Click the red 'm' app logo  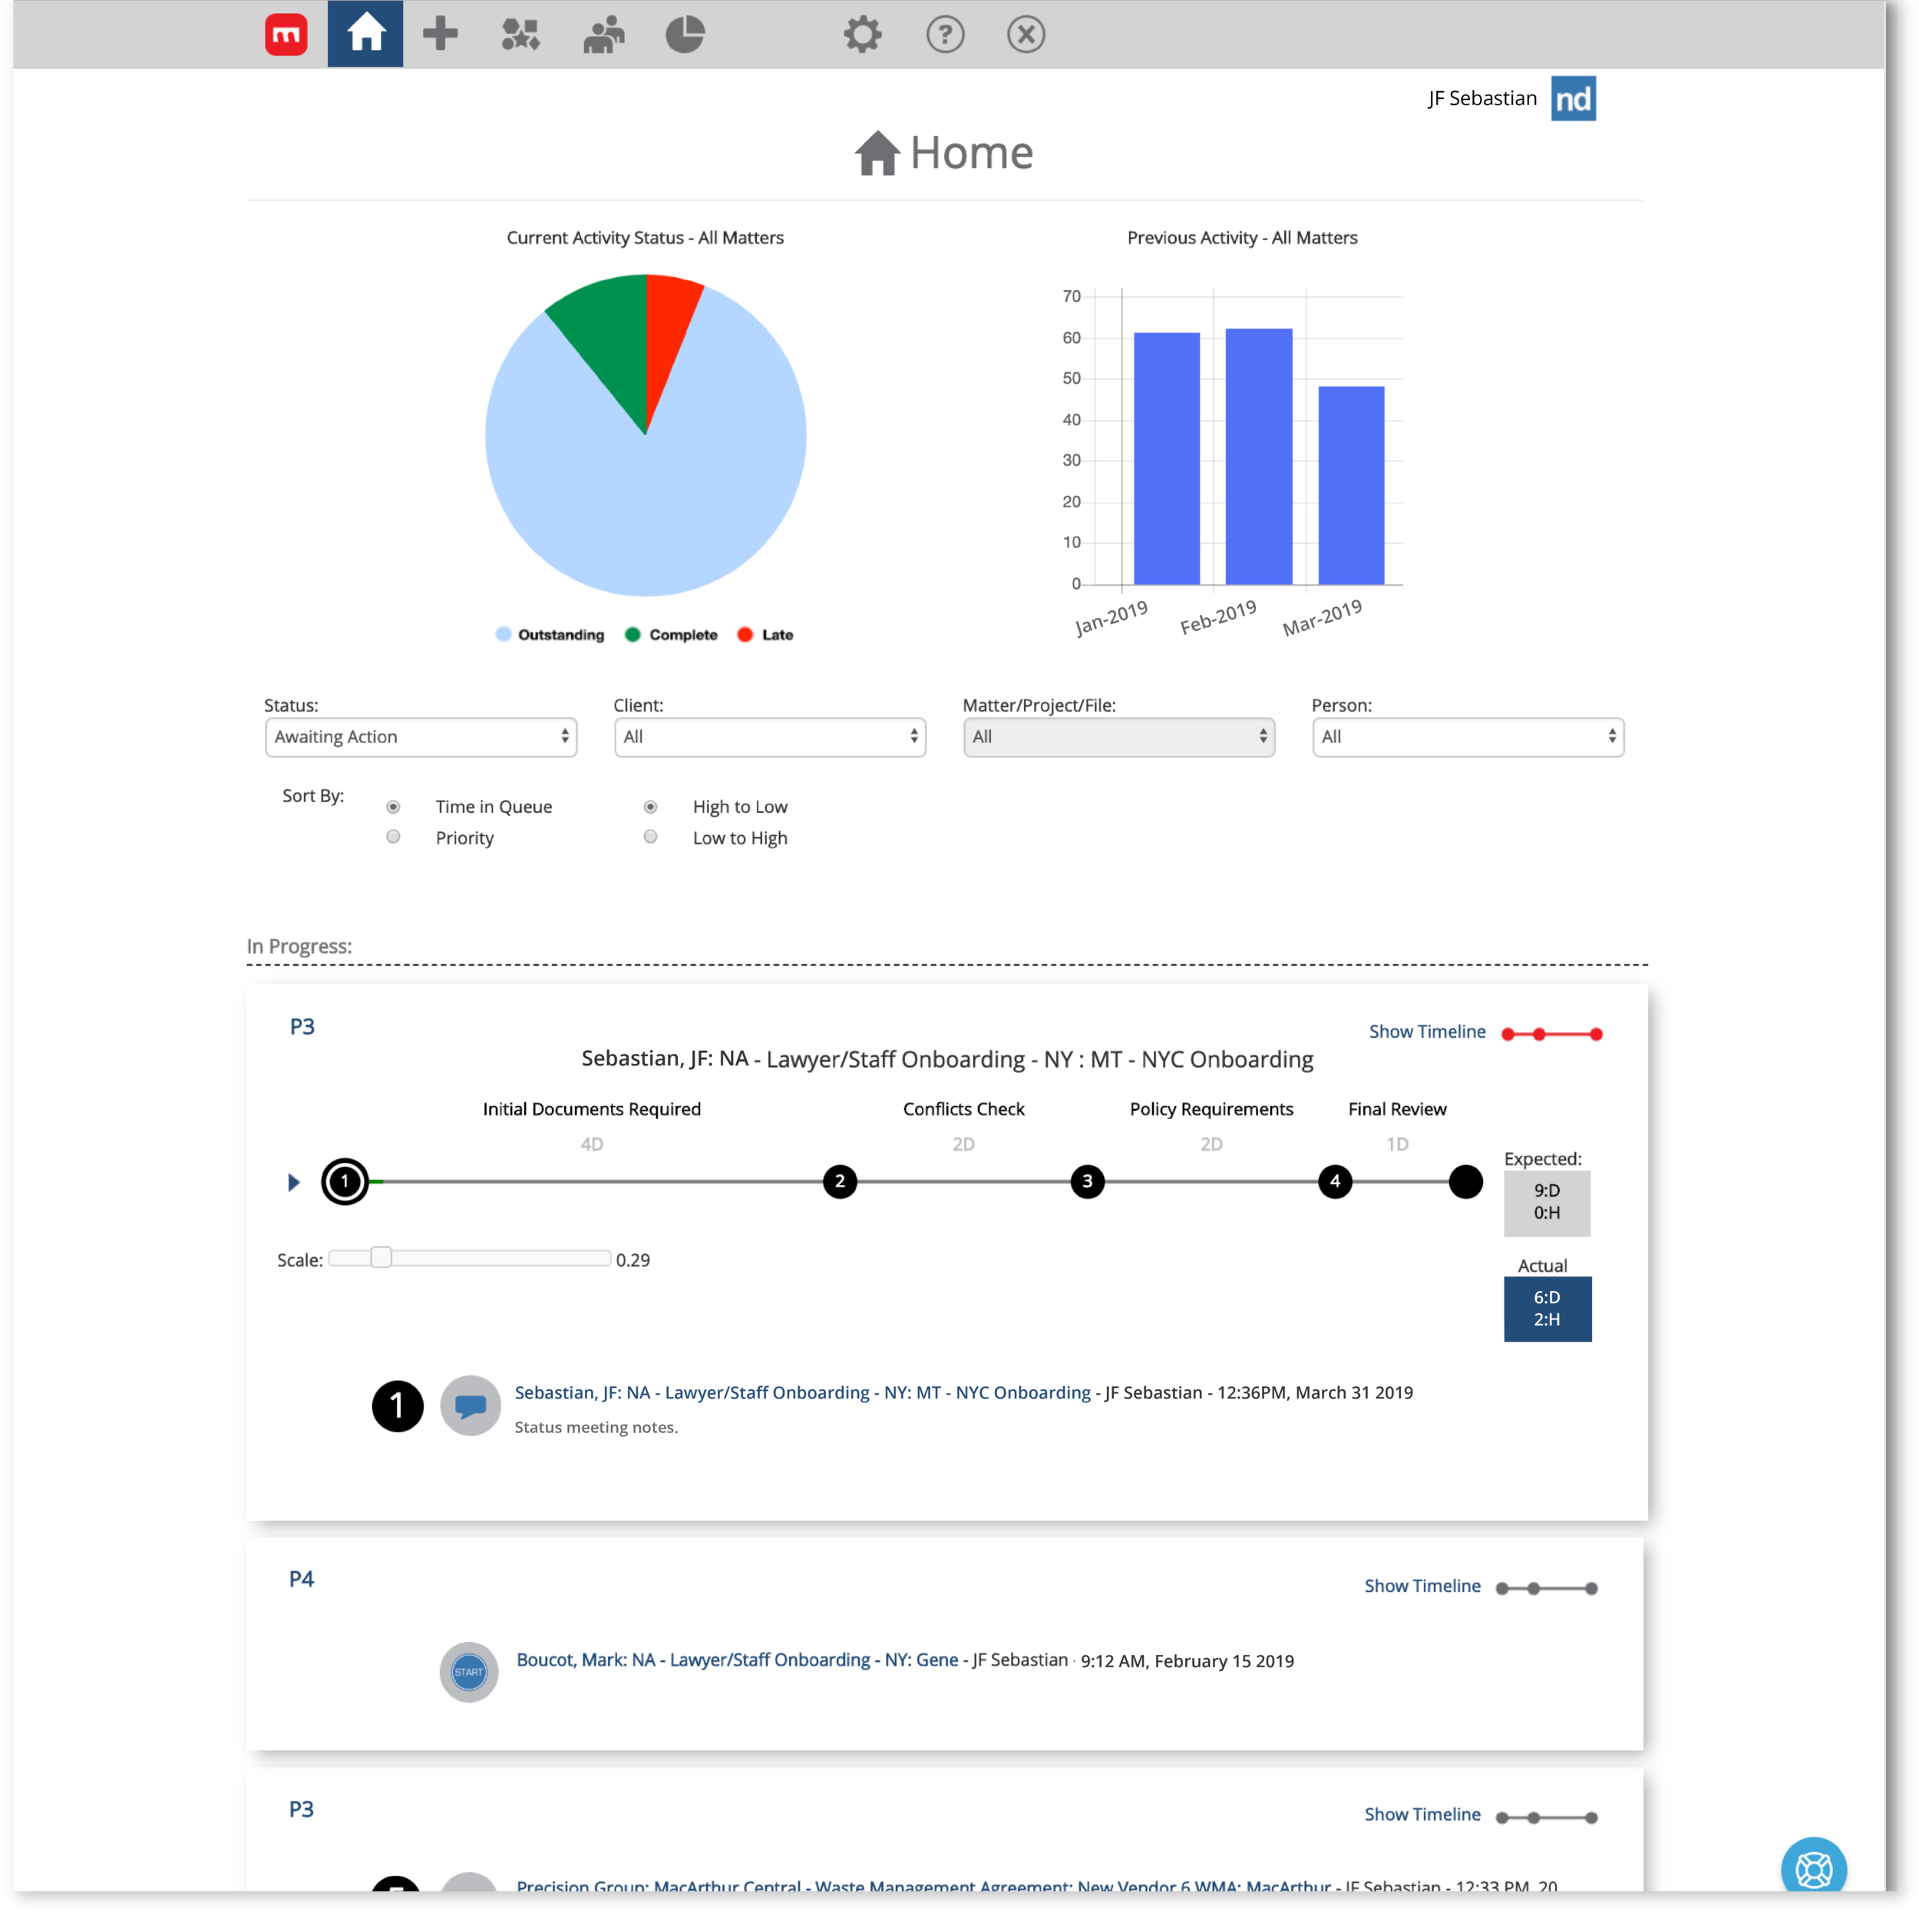(x=286, y=35)
